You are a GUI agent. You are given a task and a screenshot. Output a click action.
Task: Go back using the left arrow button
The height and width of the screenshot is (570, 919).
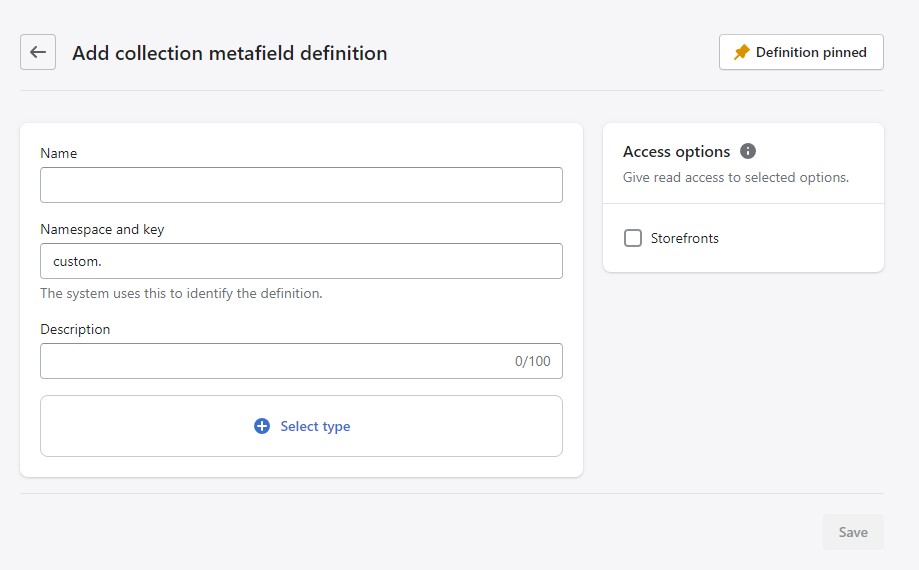pos(38,52)
